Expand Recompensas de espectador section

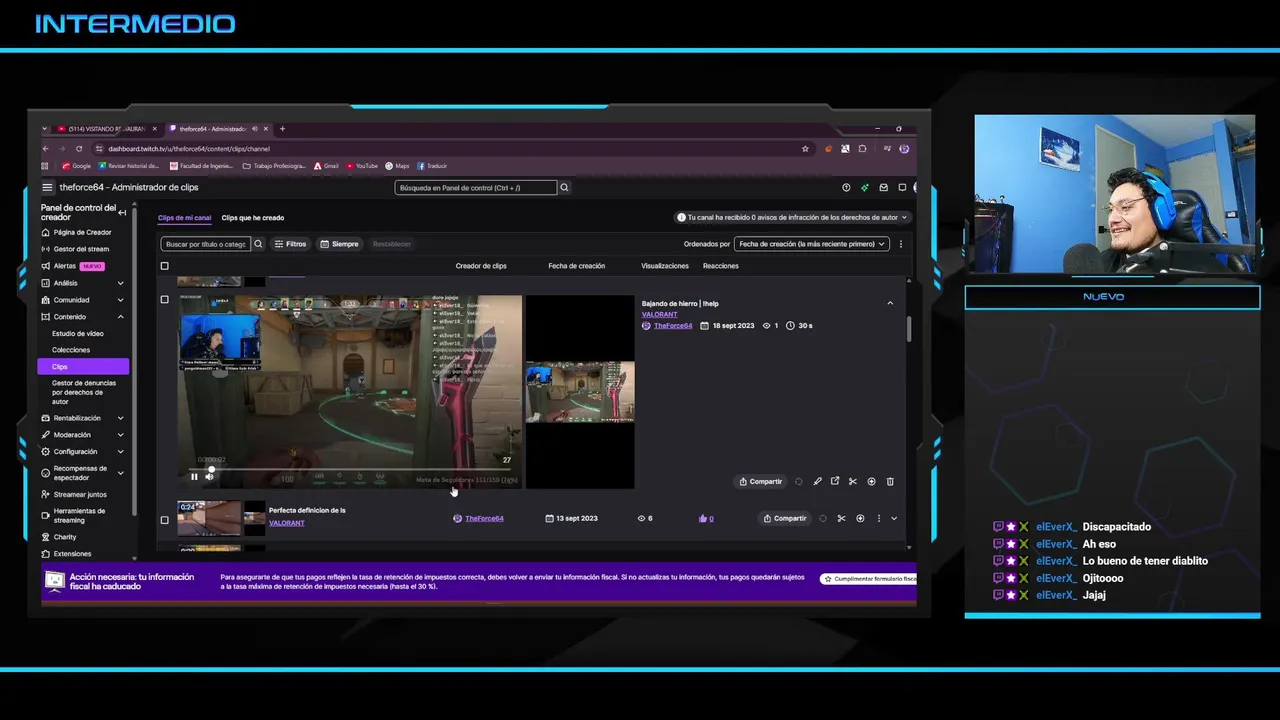121,473
